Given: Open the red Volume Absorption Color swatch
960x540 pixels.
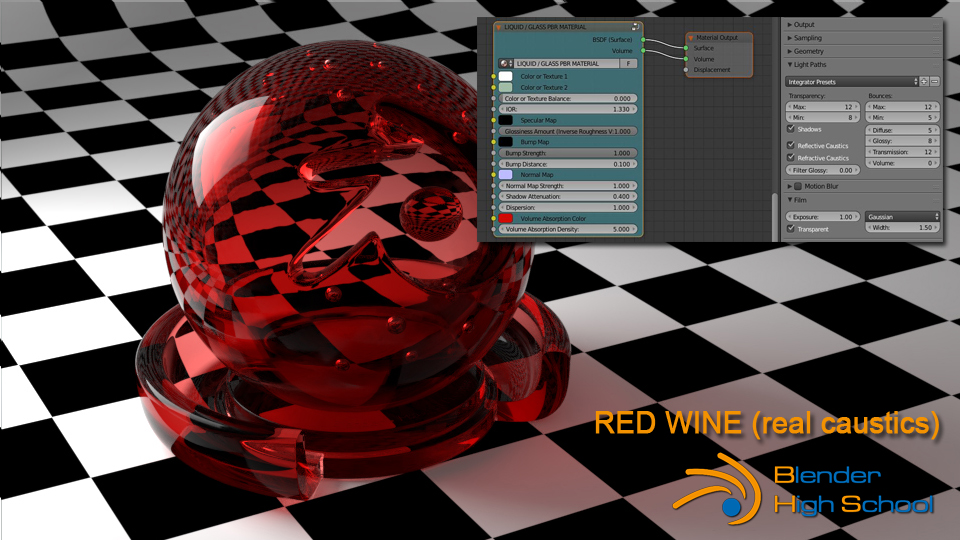Looking at the screenshot, I should pyautogui.click(x=506, y=219).
